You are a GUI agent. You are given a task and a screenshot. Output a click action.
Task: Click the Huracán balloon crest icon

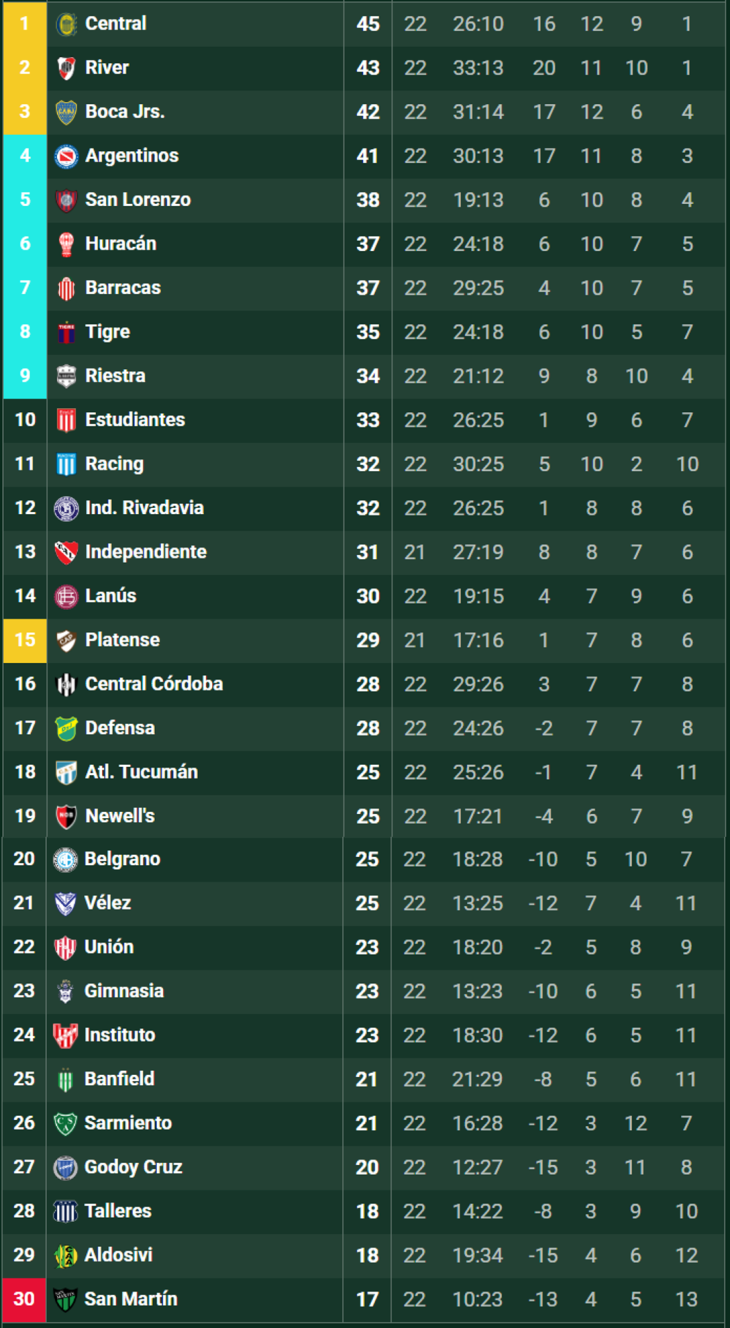pos(66,243)
